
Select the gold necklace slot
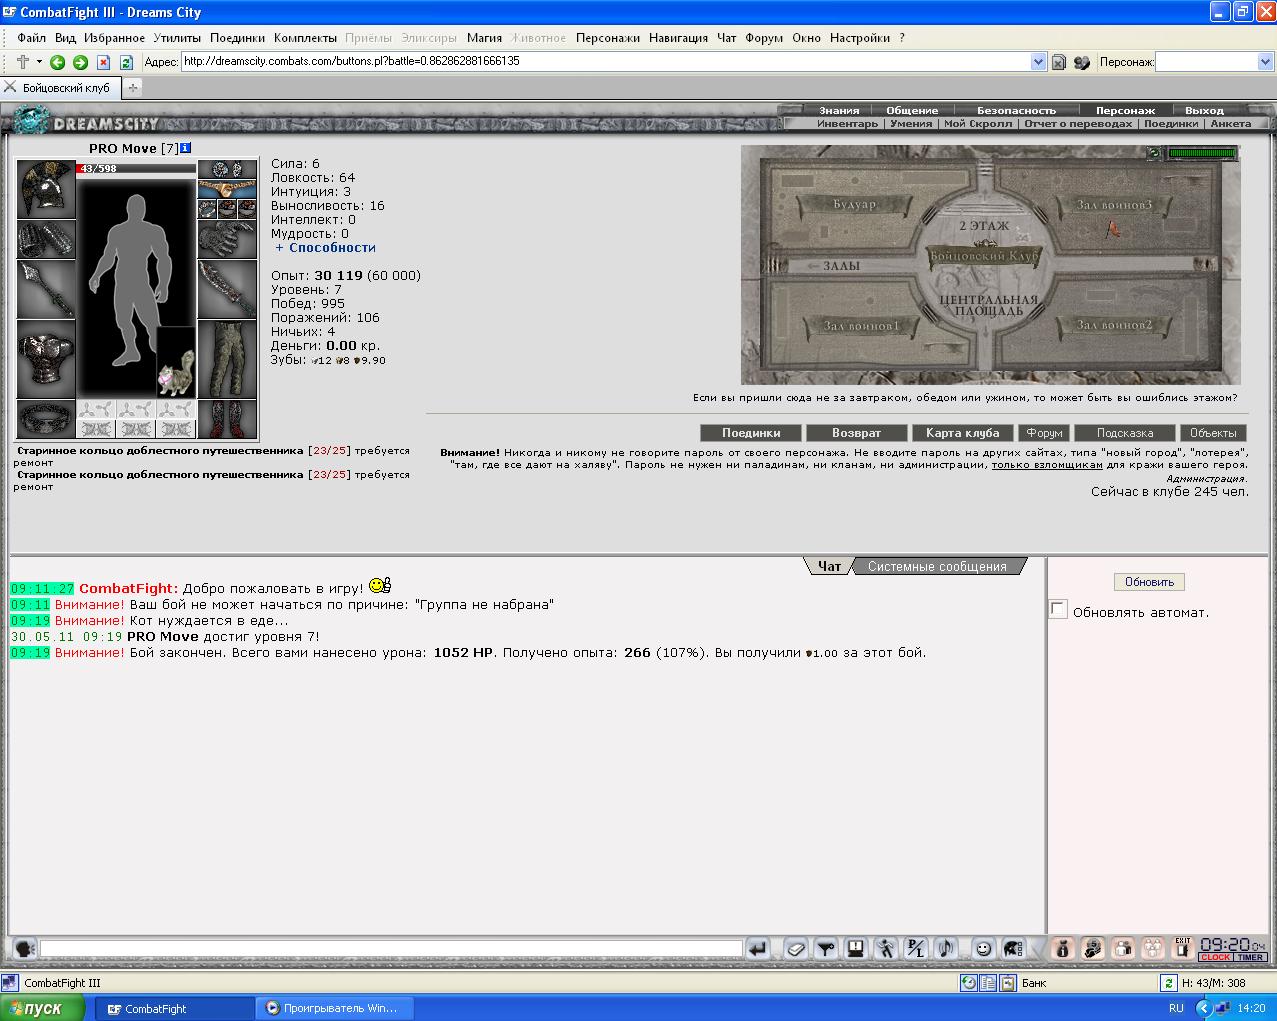pyautogui.click(x=227, y=189)
